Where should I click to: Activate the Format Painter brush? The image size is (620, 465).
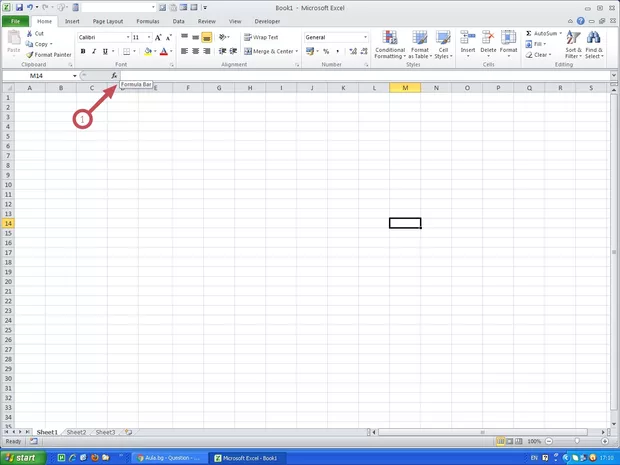pyautogui.click(x=29, y=55)
